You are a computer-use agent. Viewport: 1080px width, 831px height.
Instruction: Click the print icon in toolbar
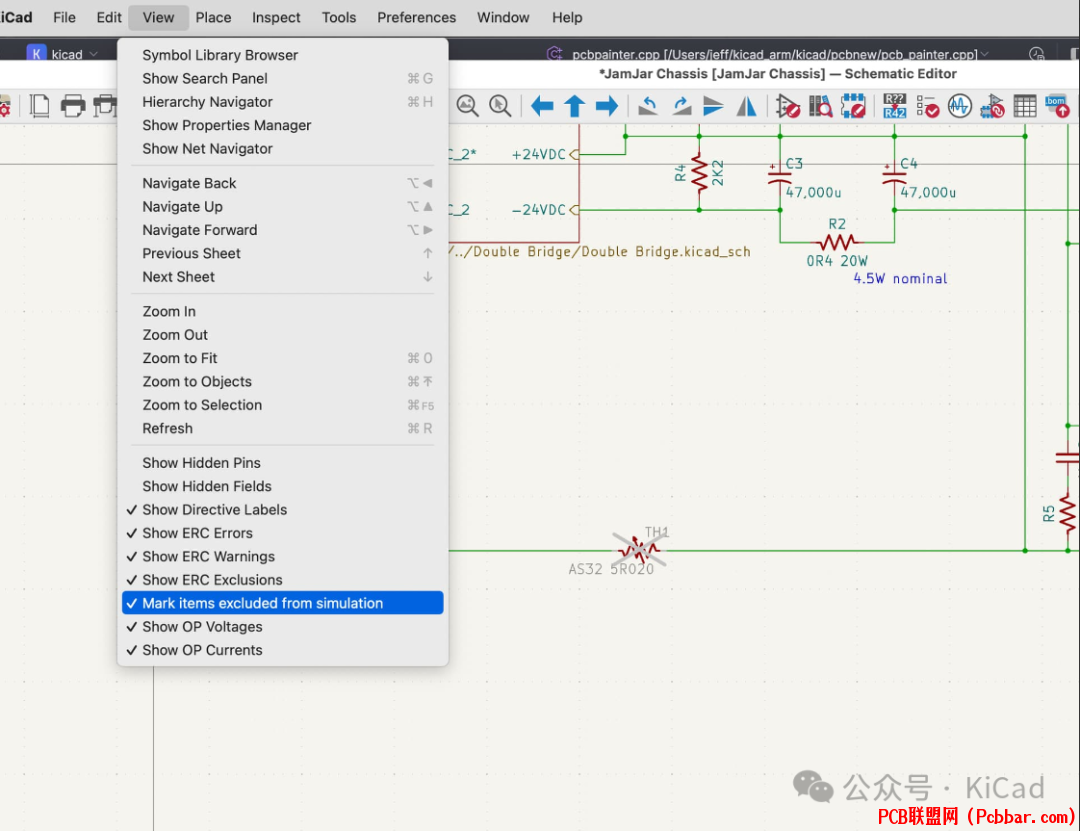(72, 106)
